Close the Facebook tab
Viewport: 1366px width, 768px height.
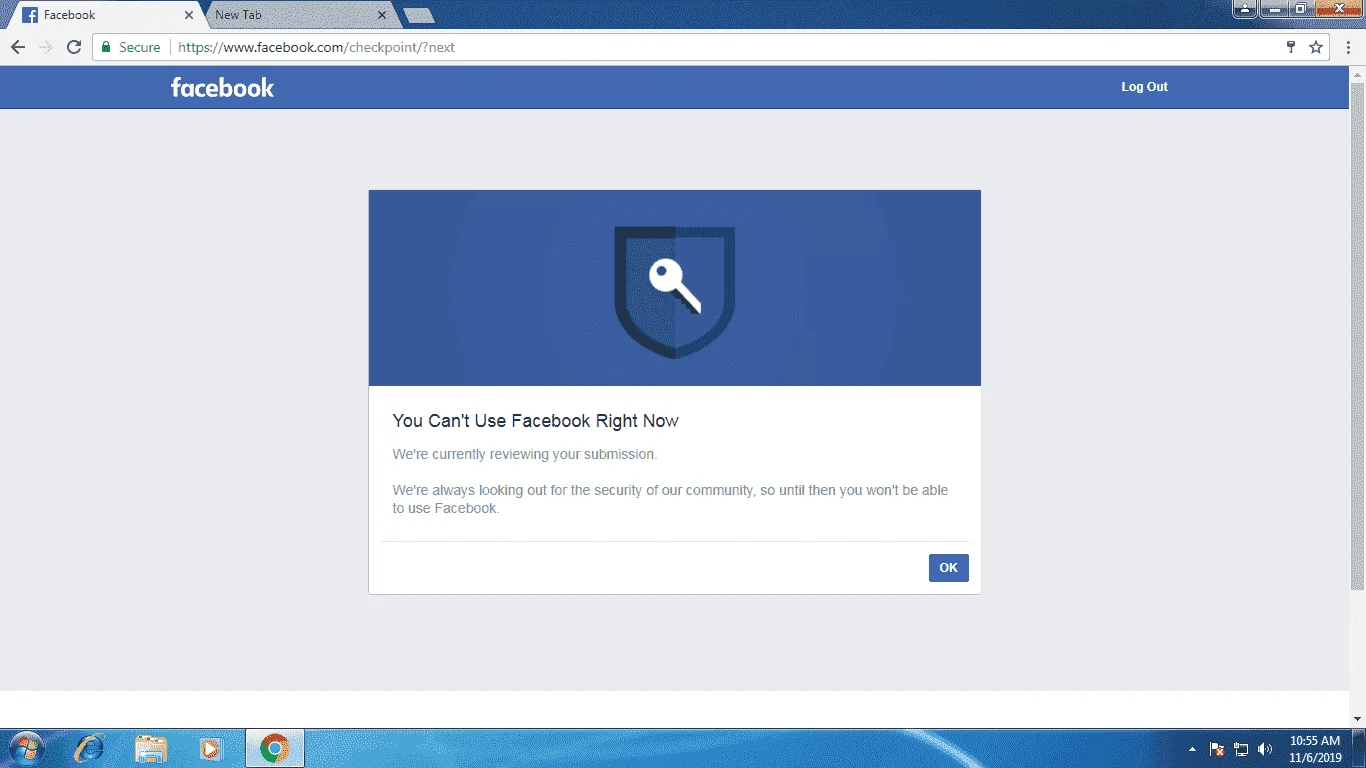click(189, 15)
